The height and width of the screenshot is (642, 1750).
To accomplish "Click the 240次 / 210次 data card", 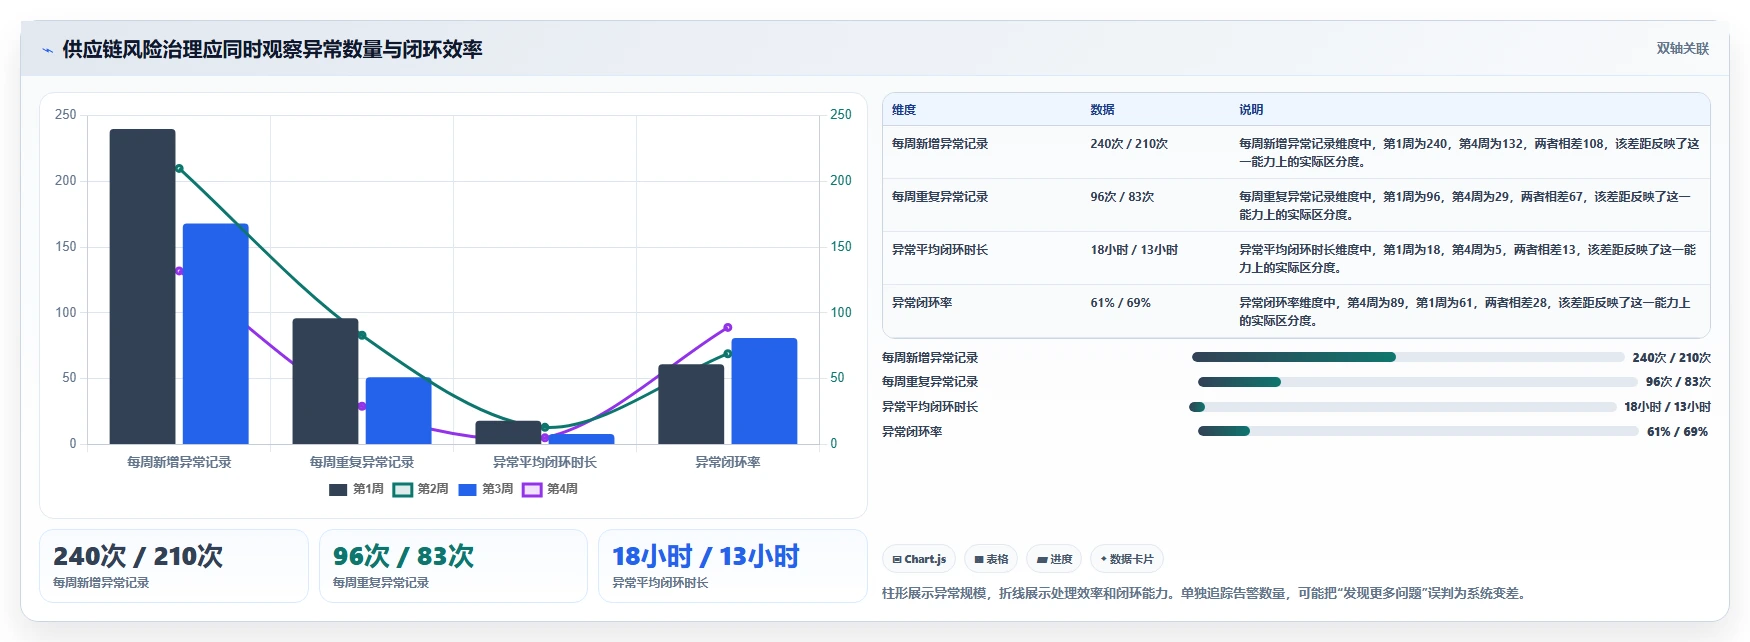I will point(174,566).
